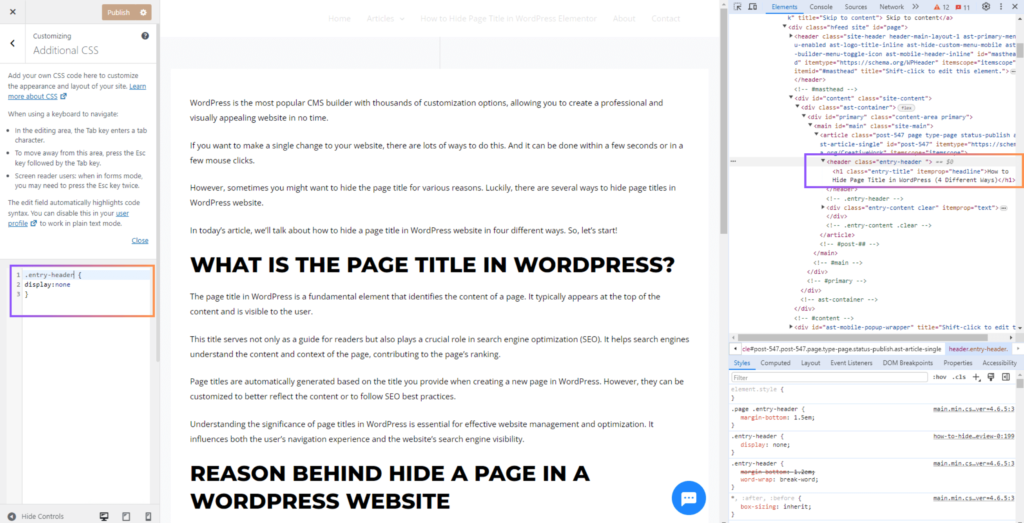The height and width of the screenshot is (523, 1024).
Task: Open How to Hide Page Title nav link
Action: click(x=509, y=18)
